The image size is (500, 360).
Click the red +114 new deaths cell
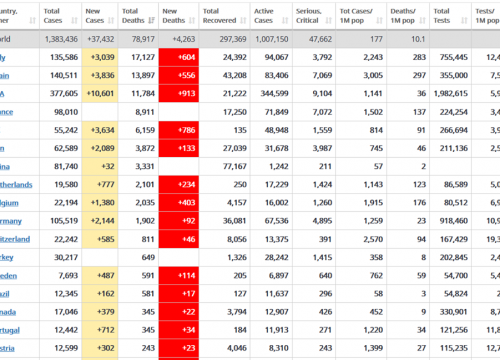[x=179, y=276]
